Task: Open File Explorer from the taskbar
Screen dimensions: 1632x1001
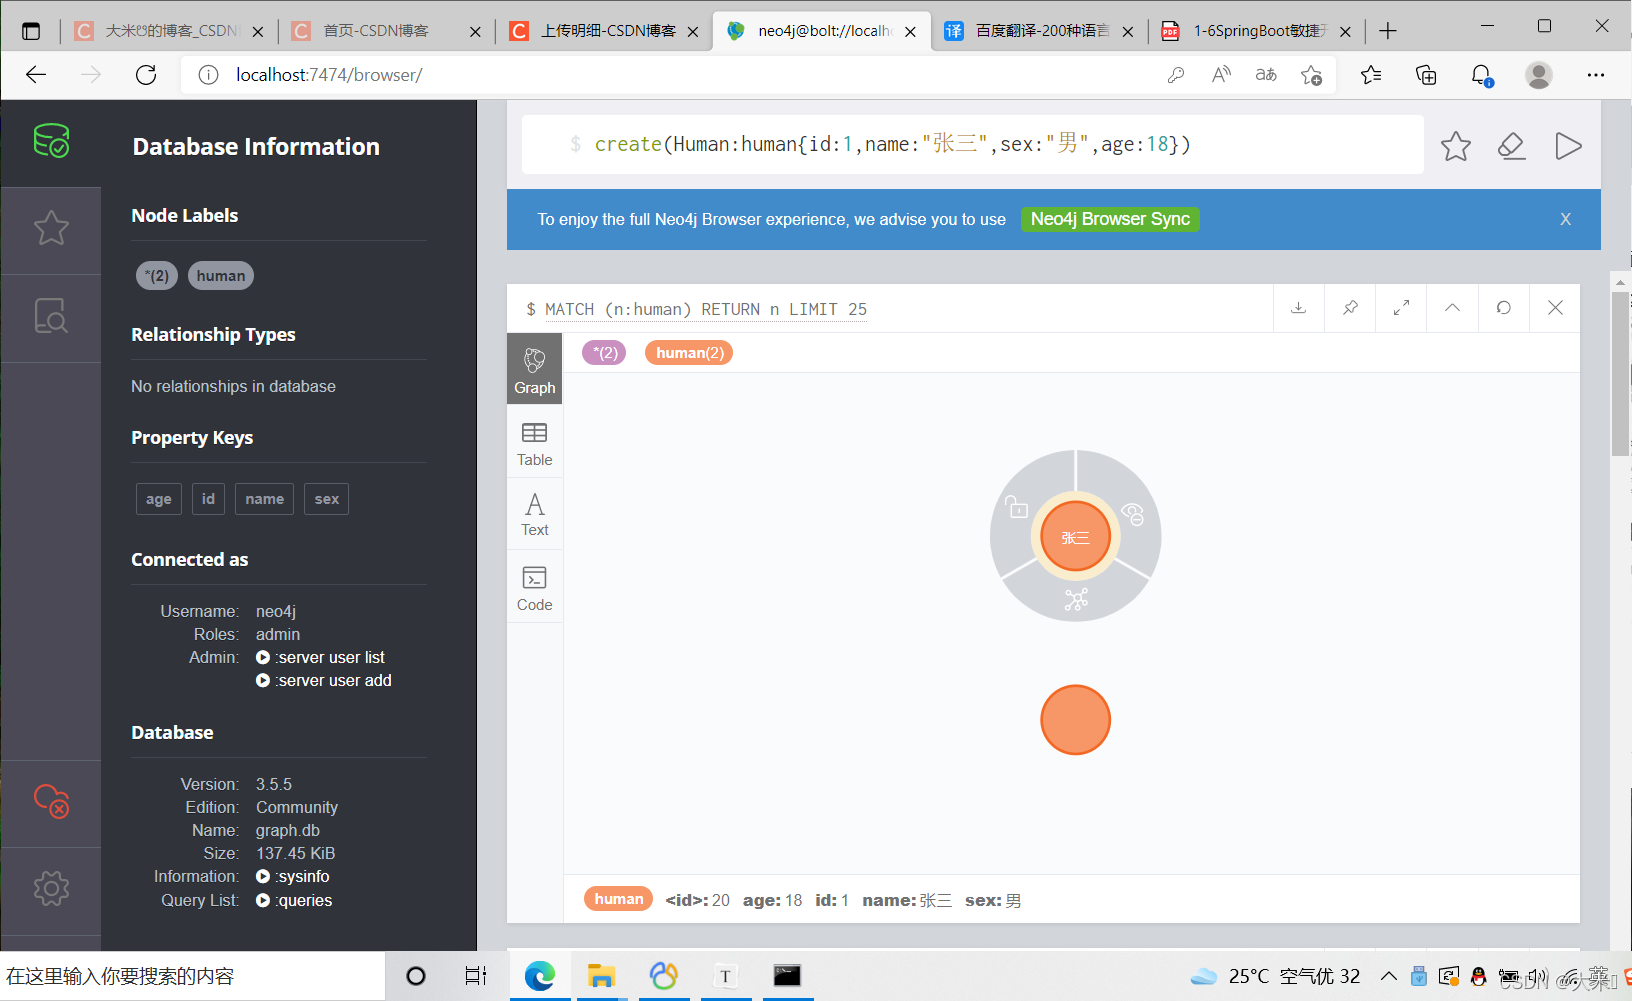Action: 601,976
